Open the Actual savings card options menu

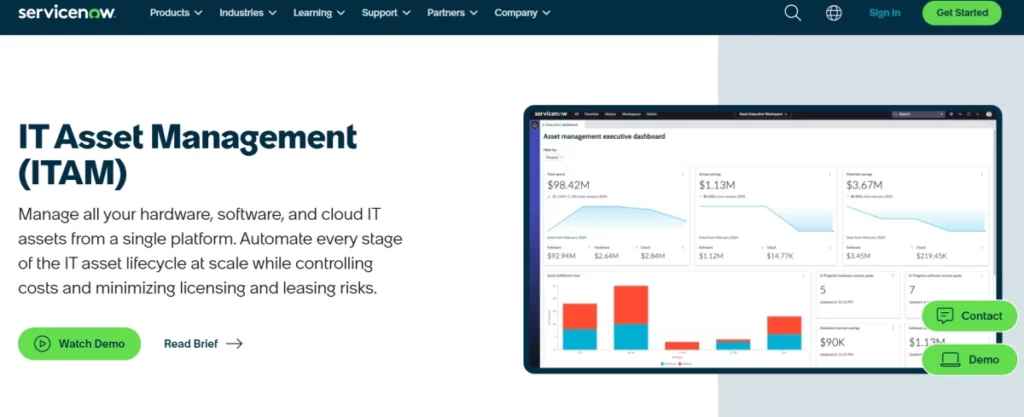[829, 174]
